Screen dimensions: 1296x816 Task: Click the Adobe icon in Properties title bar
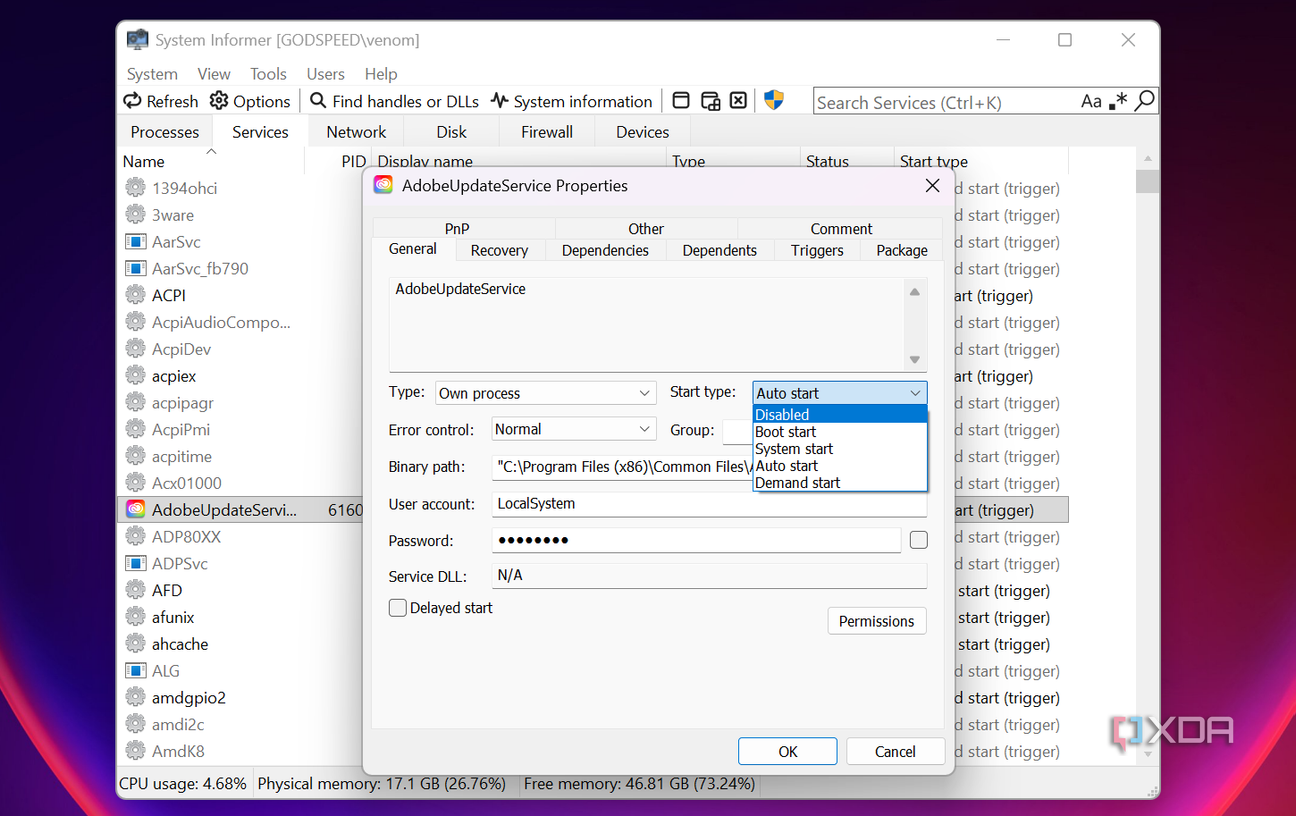[383, 185]
